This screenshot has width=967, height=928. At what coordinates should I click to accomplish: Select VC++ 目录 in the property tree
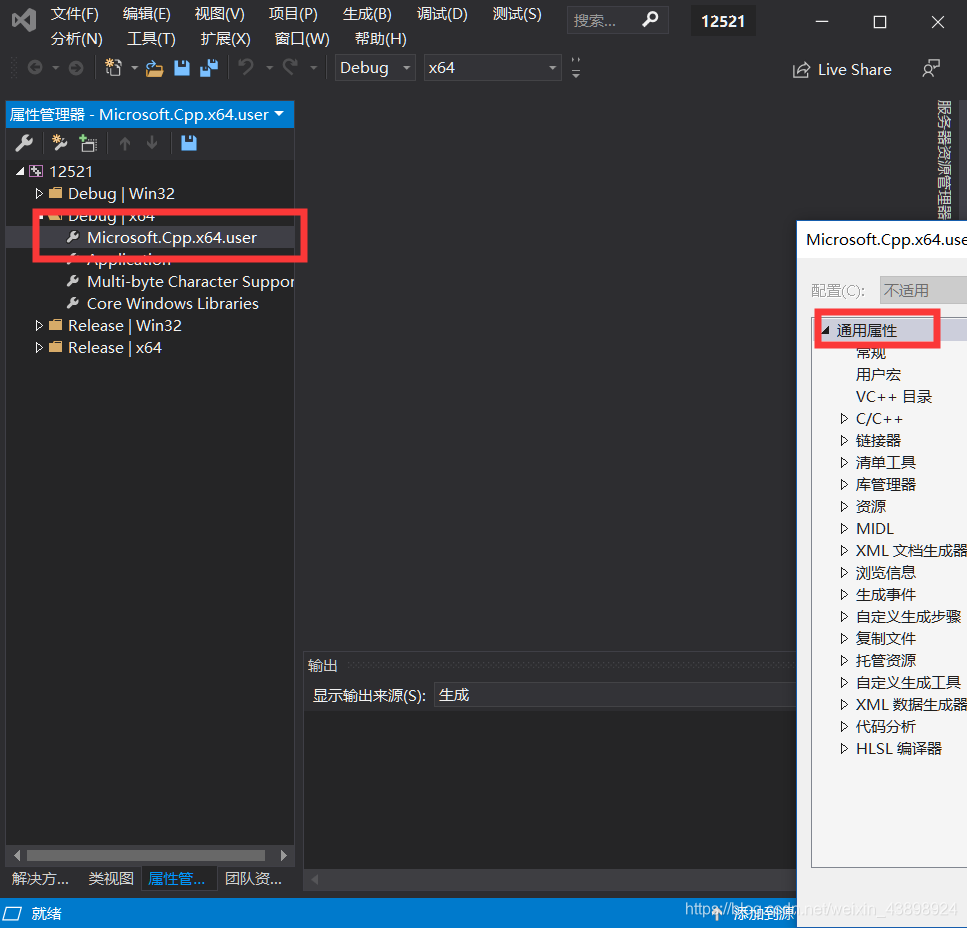pos(894,396)
